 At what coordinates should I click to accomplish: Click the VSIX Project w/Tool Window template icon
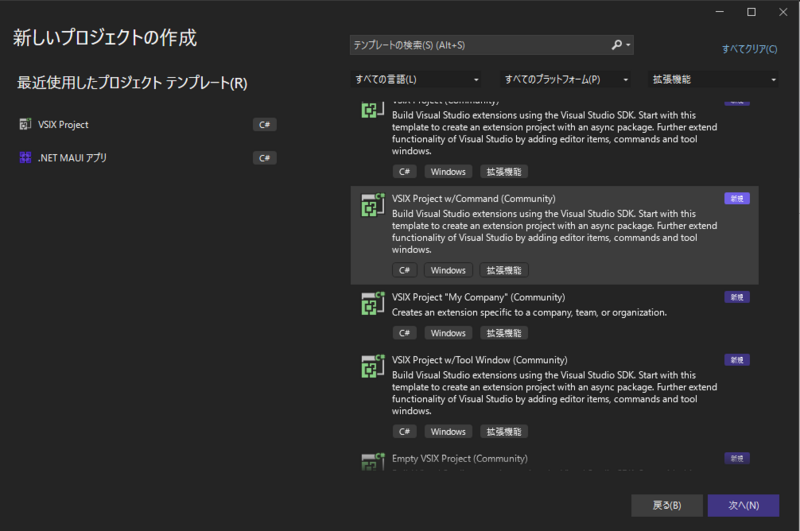tap(372, 366)
